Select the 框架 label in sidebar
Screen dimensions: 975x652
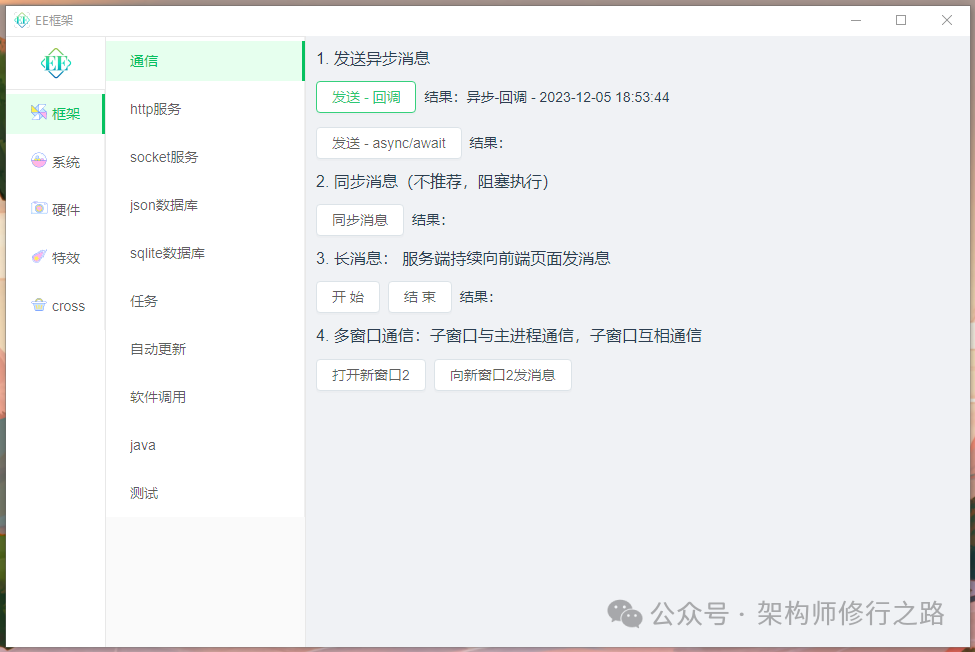[x=66, y=114]
